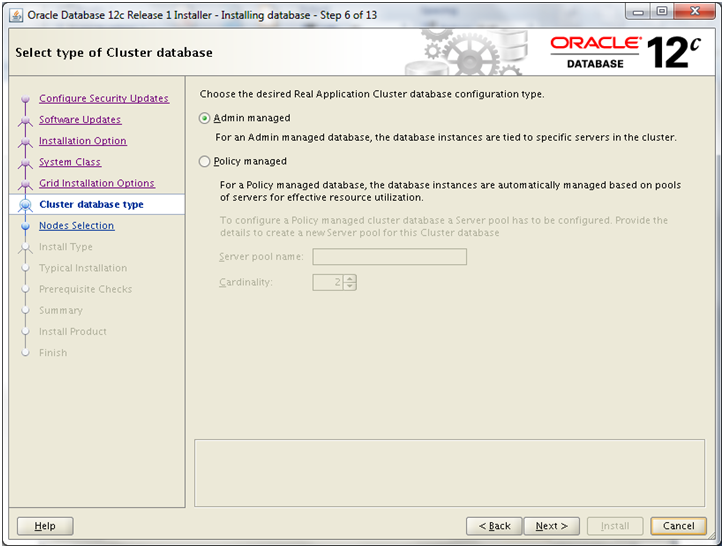Maximize the installer window
This screenshot has height=548, width=724.
(662, 12)
